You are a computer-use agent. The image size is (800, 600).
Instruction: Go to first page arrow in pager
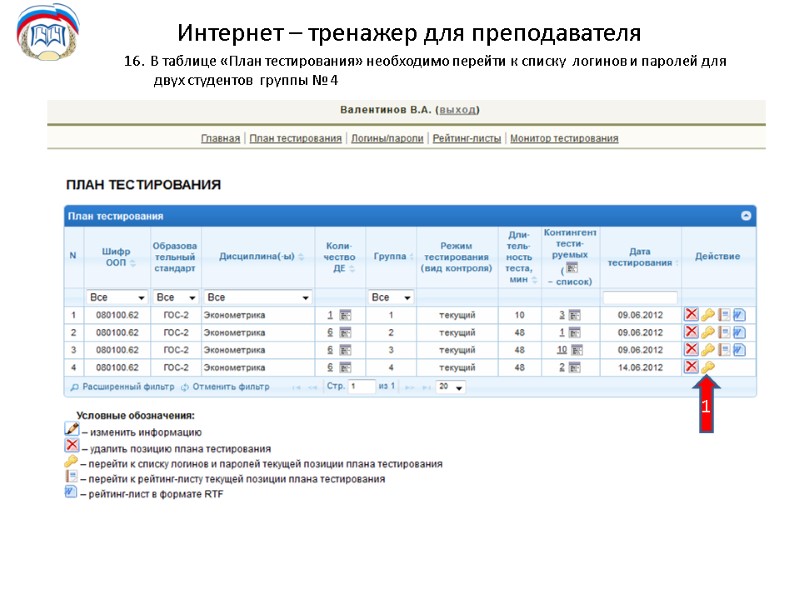(296, 387)
